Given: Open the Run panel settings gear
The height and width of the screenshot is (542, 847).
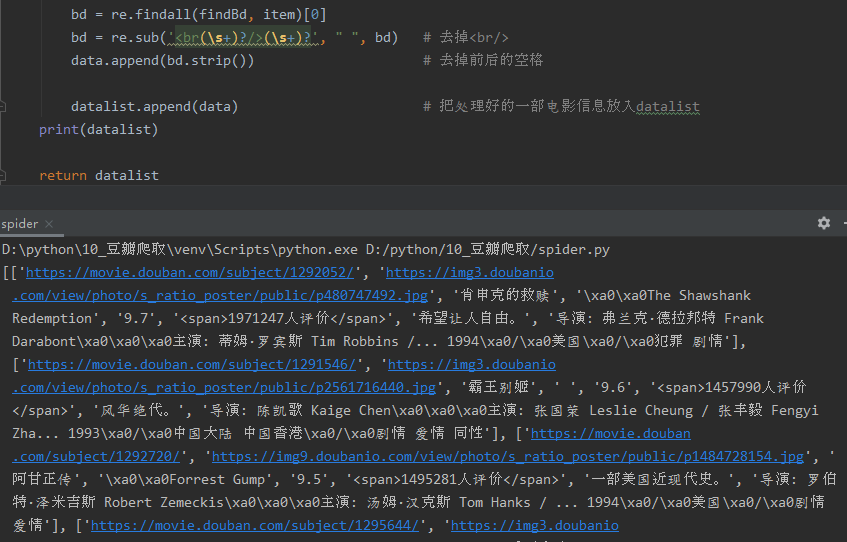Looking at the screenshot, I should (x=824, y=223).
